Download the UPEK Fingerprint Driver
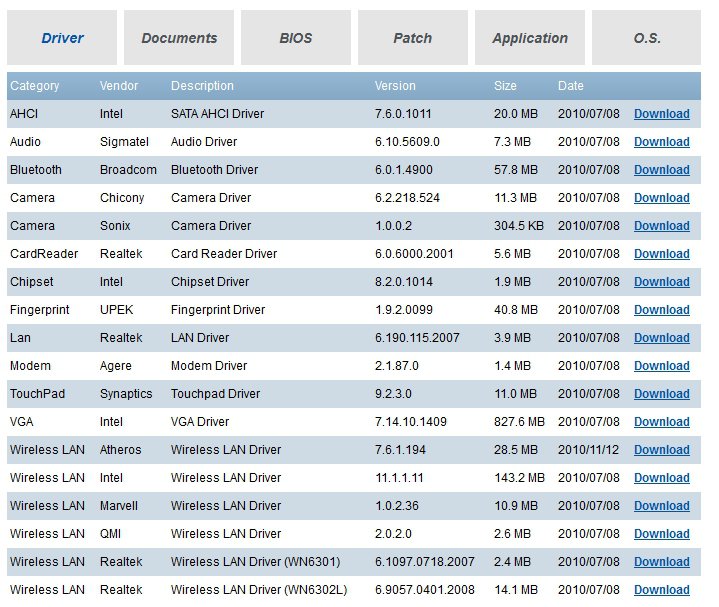 662,309
